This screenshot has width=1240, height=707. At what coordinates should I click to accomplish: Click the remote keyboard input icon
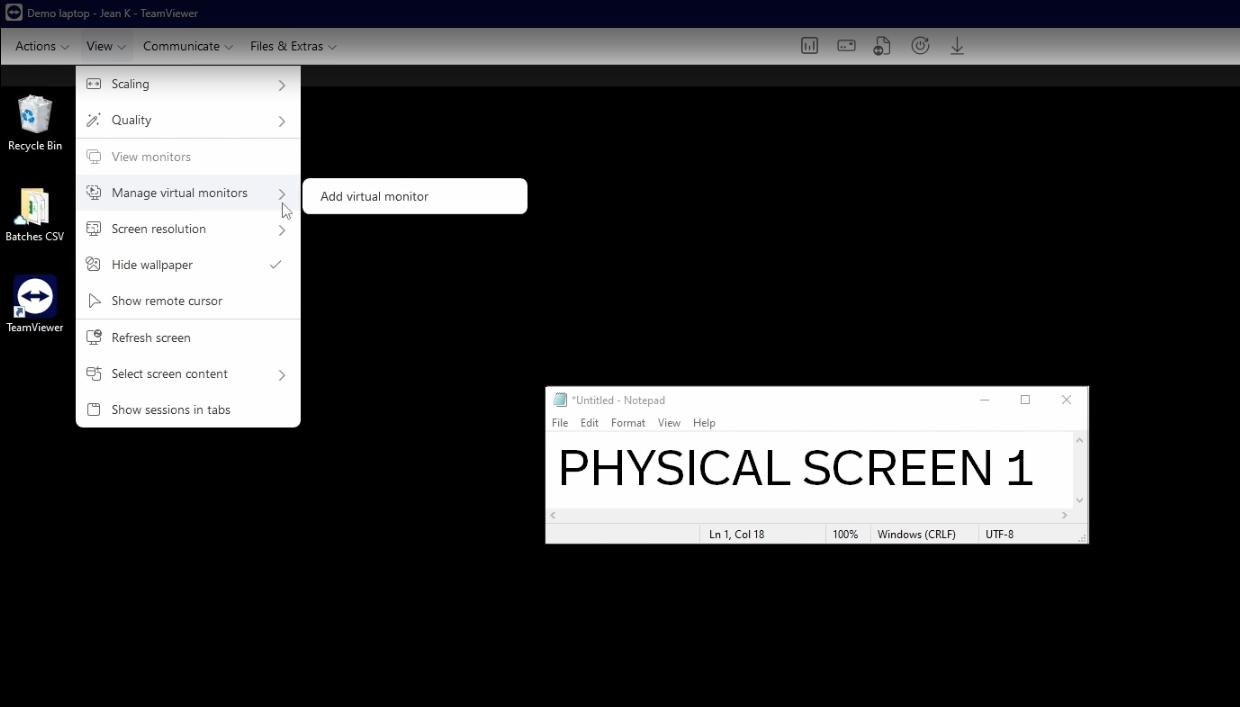pos(847,46)
